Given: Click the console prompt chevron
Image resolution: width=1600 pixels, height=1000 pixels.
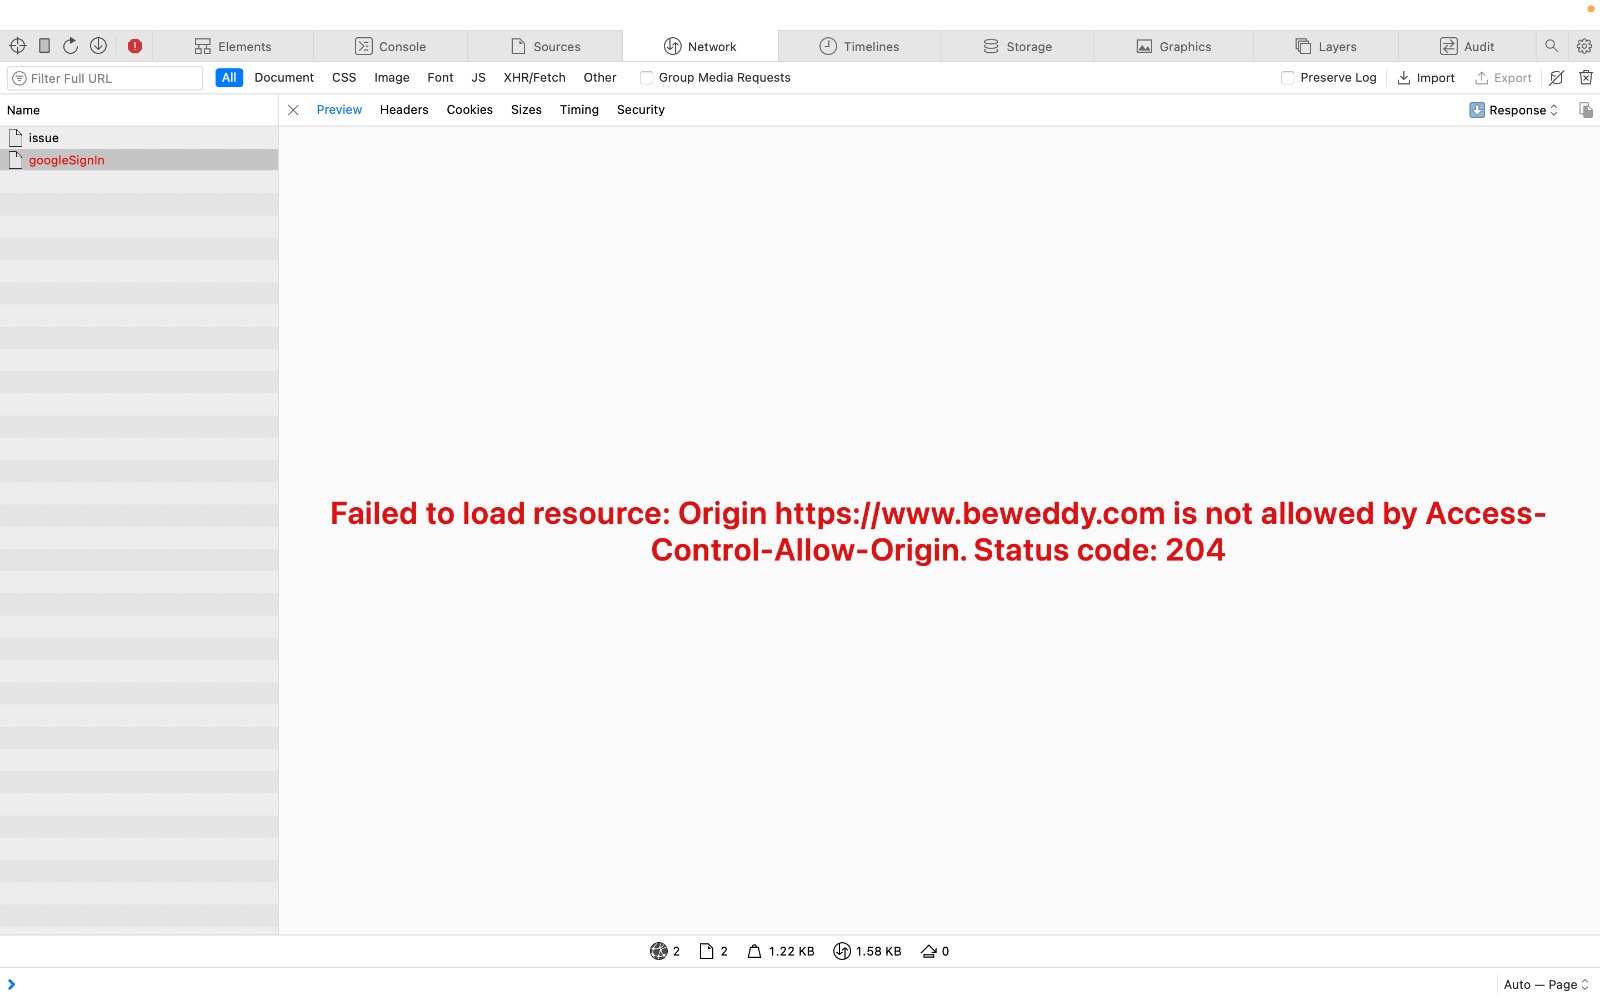Looking at the screenshot, I should point(11,985).
